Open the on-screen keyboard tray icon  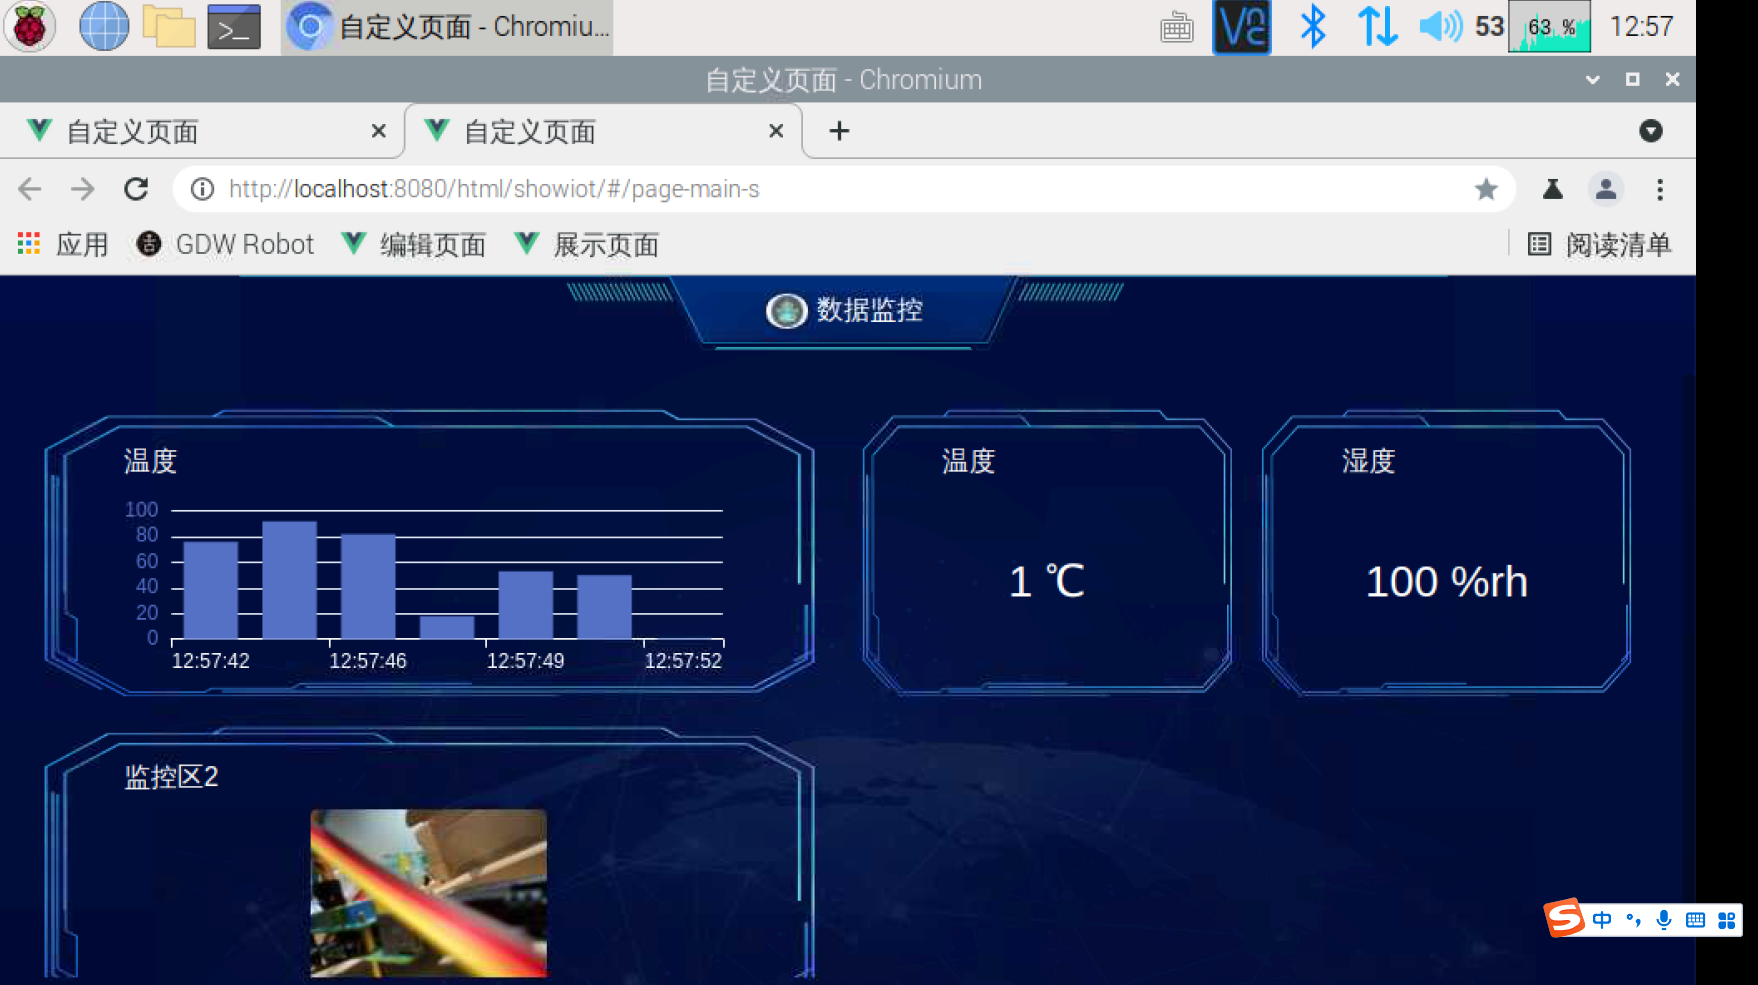(x=1177, y=27)
